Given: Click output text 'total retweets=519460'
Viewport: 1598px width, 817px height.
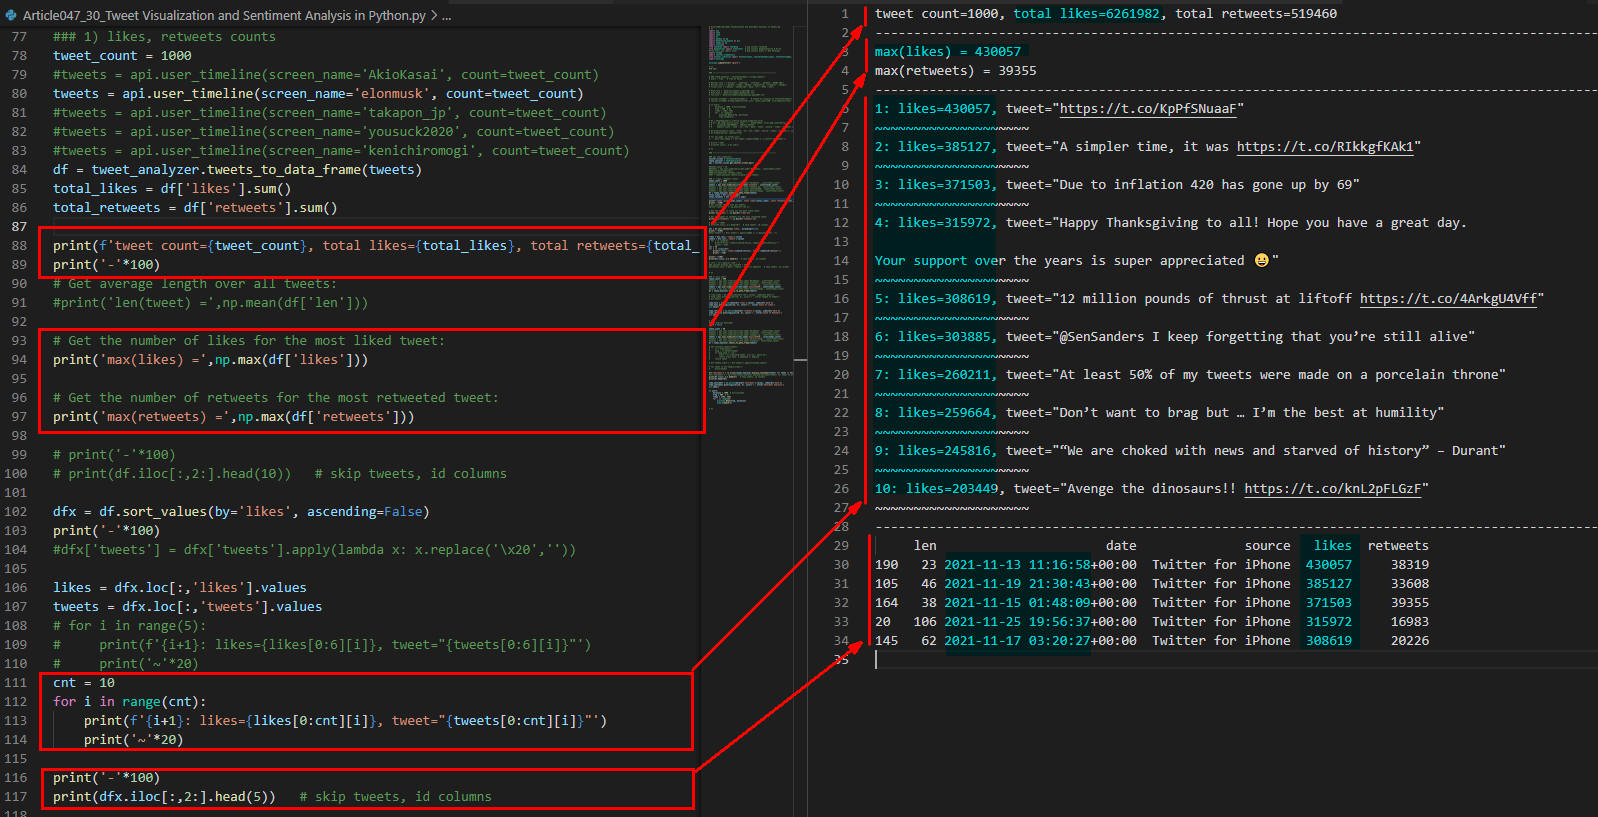Looking at the screenshot, I should [1256, 13].
